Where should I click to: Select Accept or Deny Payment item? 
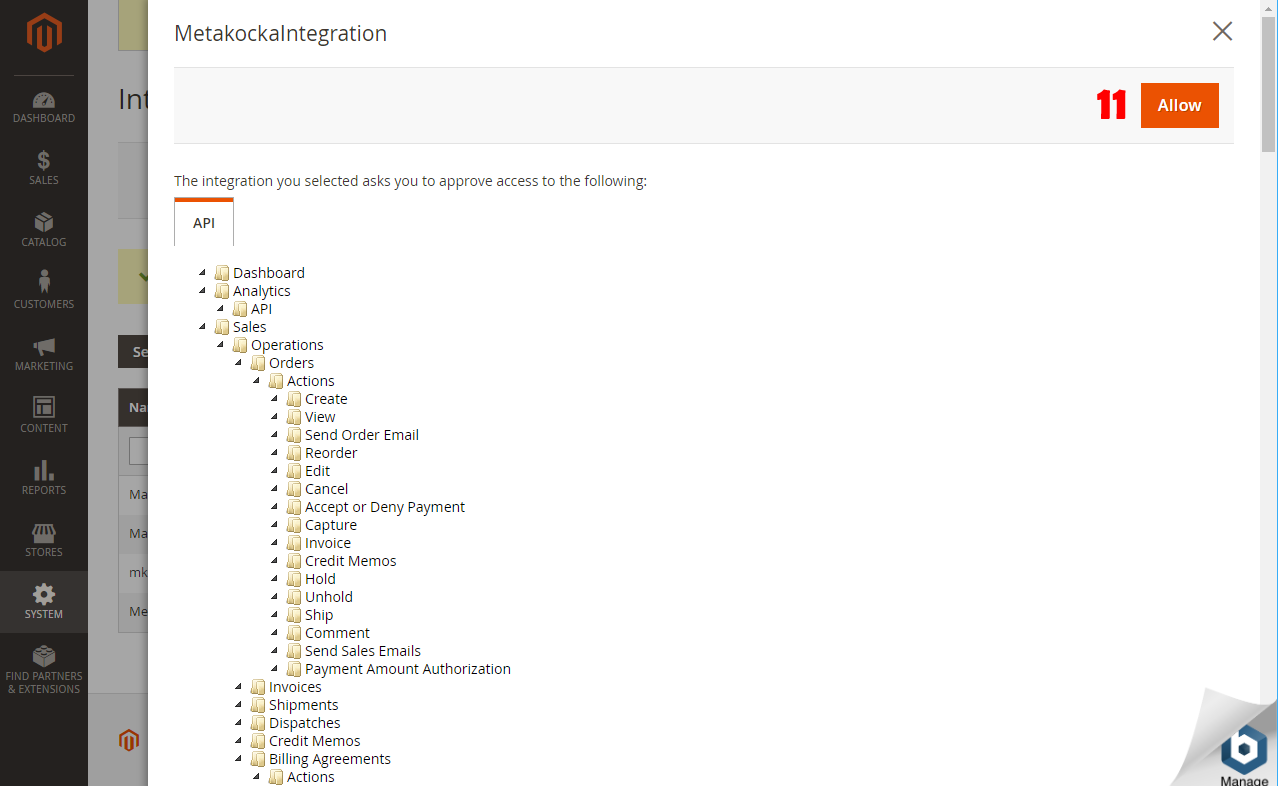(x=385, y=507)
